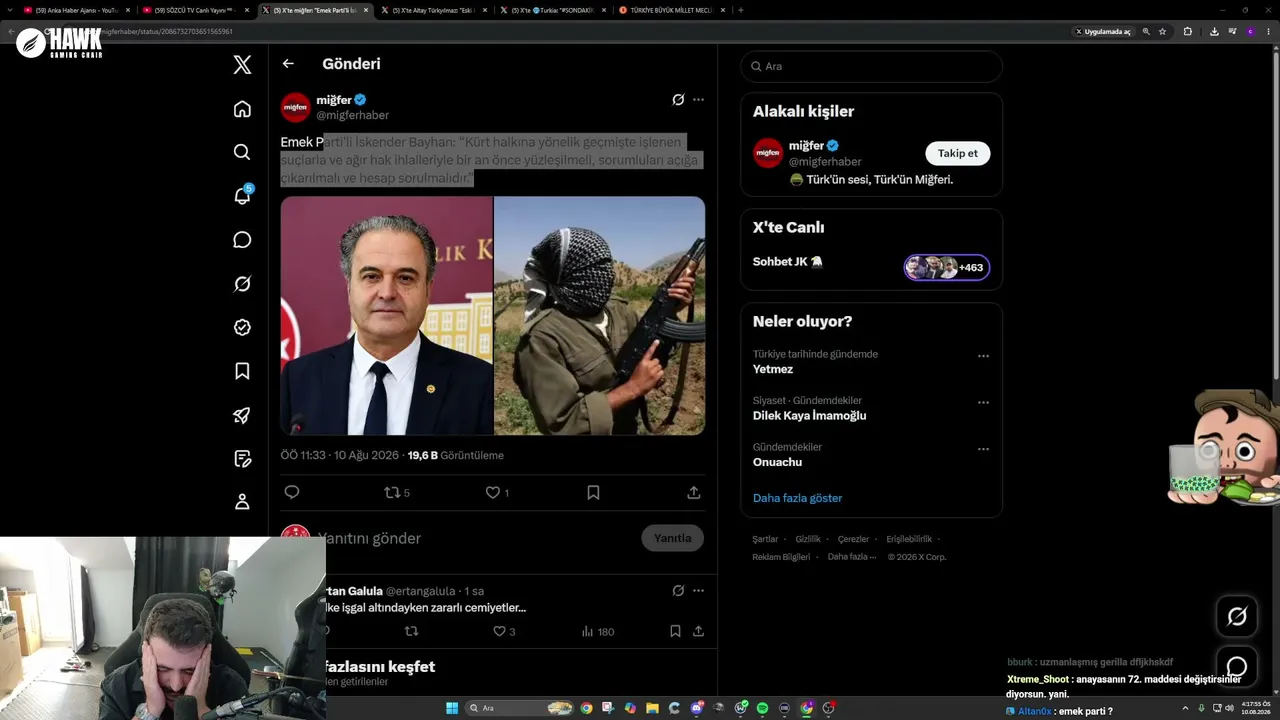Open the Yetmez trending topic
The width and height of the screenshot is (1280, 720).
tap(773, 369)
